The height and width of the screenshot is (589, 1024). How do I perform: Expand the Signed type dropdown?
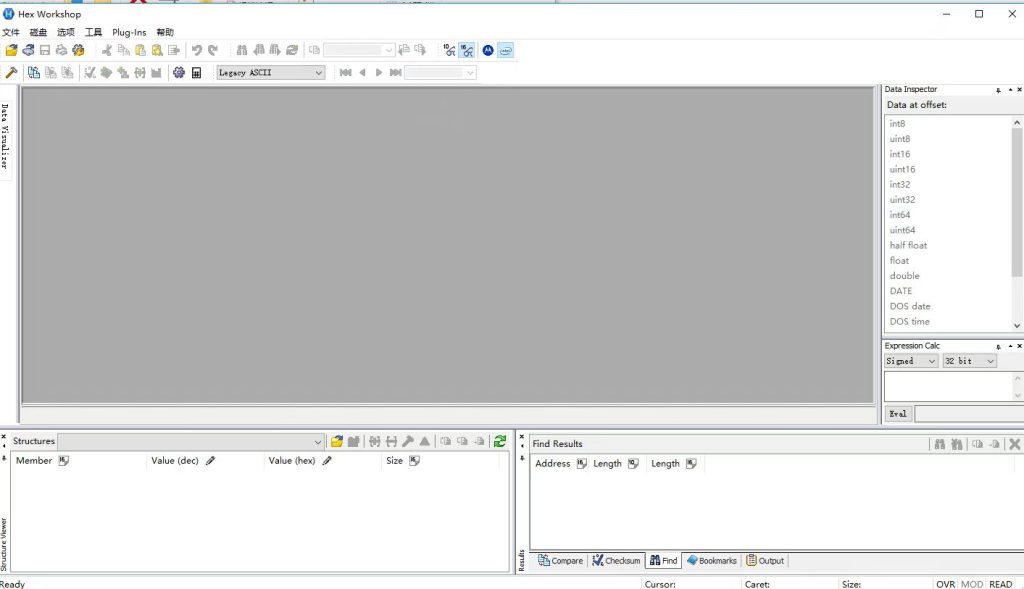(x=911, y=361)
